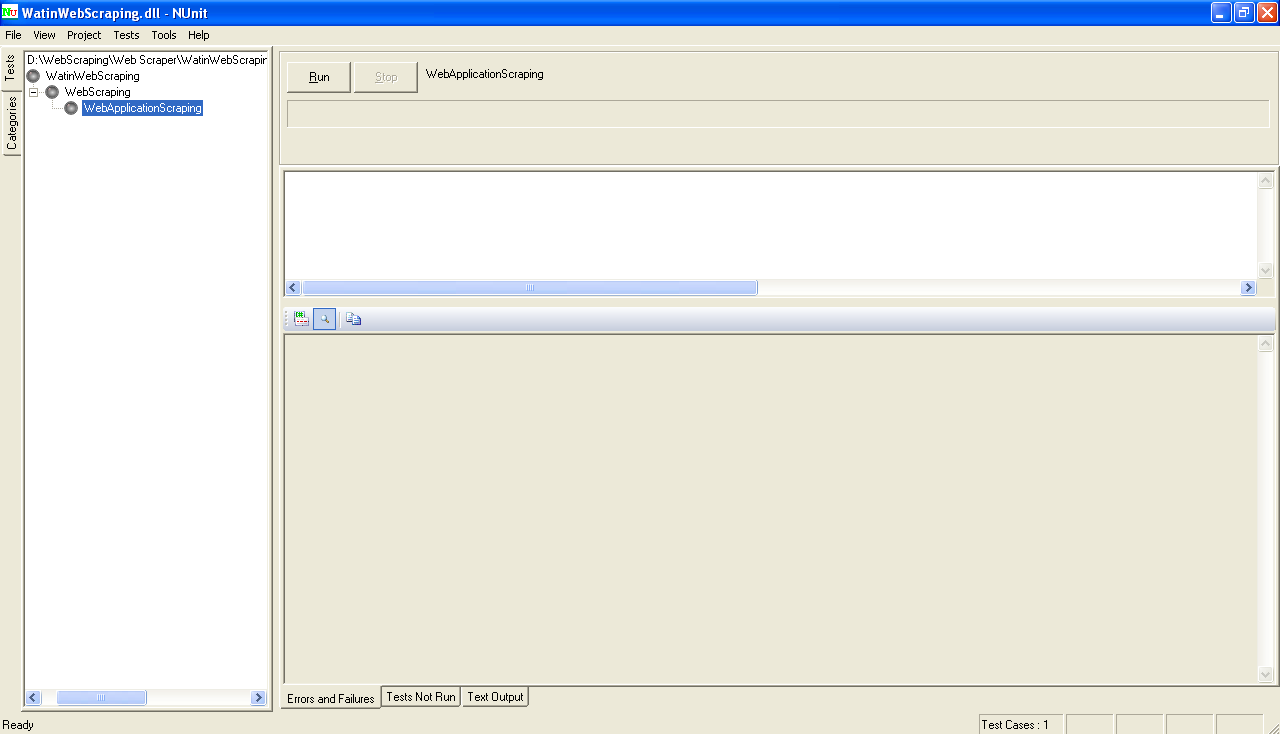Open the File menu
This screenshot has height=734, width=1280.
(13, 35)
